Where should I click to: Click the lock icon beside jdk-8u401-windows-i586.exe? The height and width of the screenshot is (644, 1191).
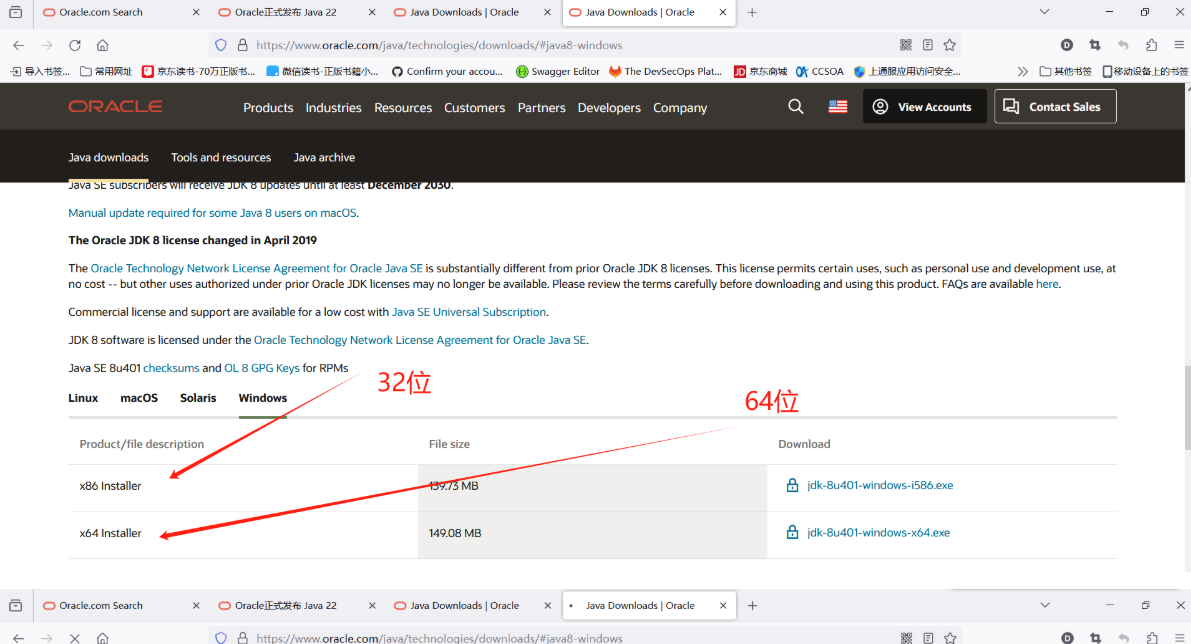pyautogui.click(x=792, y=485)
